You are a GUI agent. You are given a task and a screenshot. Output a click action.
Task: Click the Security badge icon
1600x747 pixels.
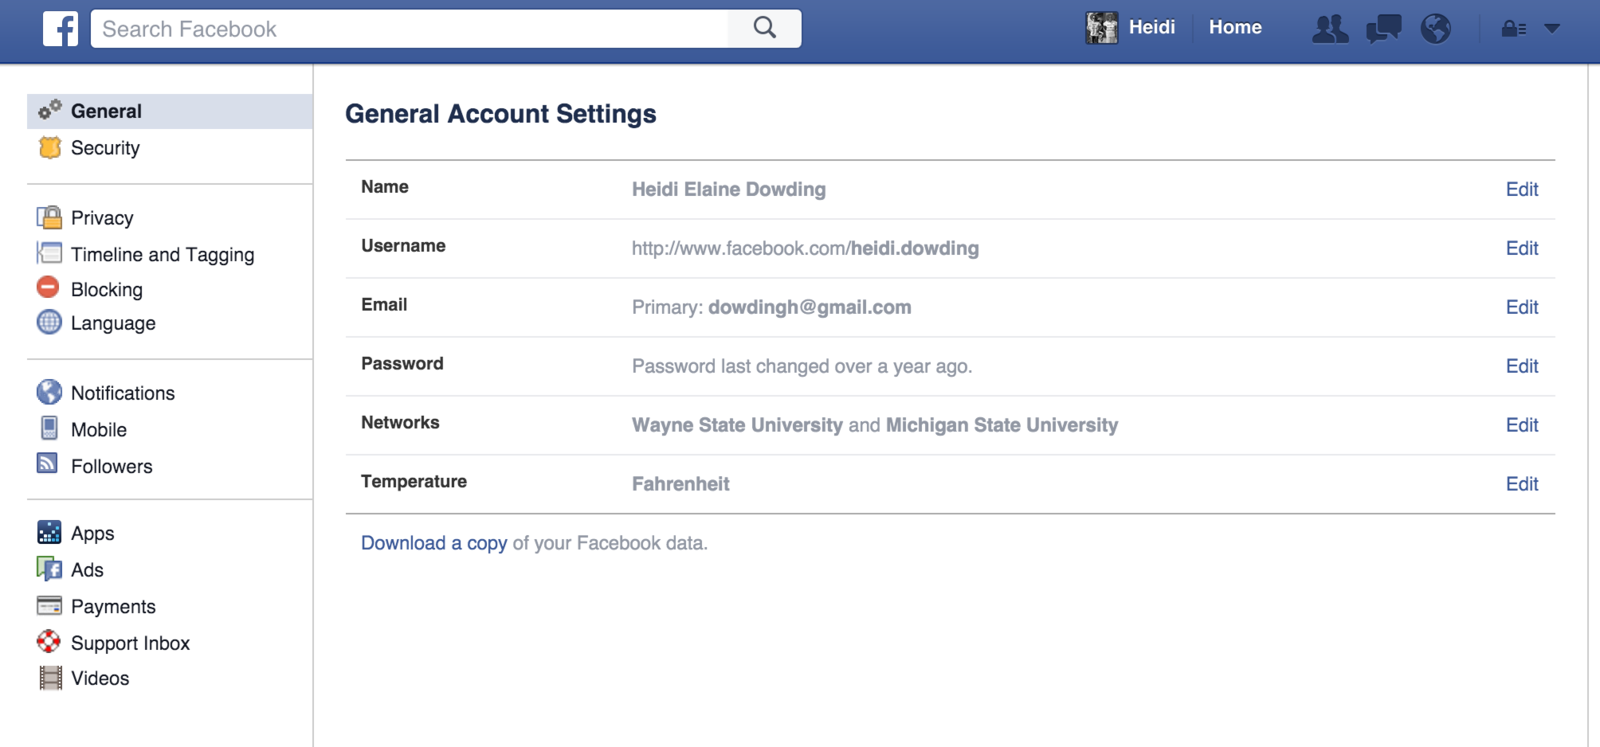(x=49, y=147)
